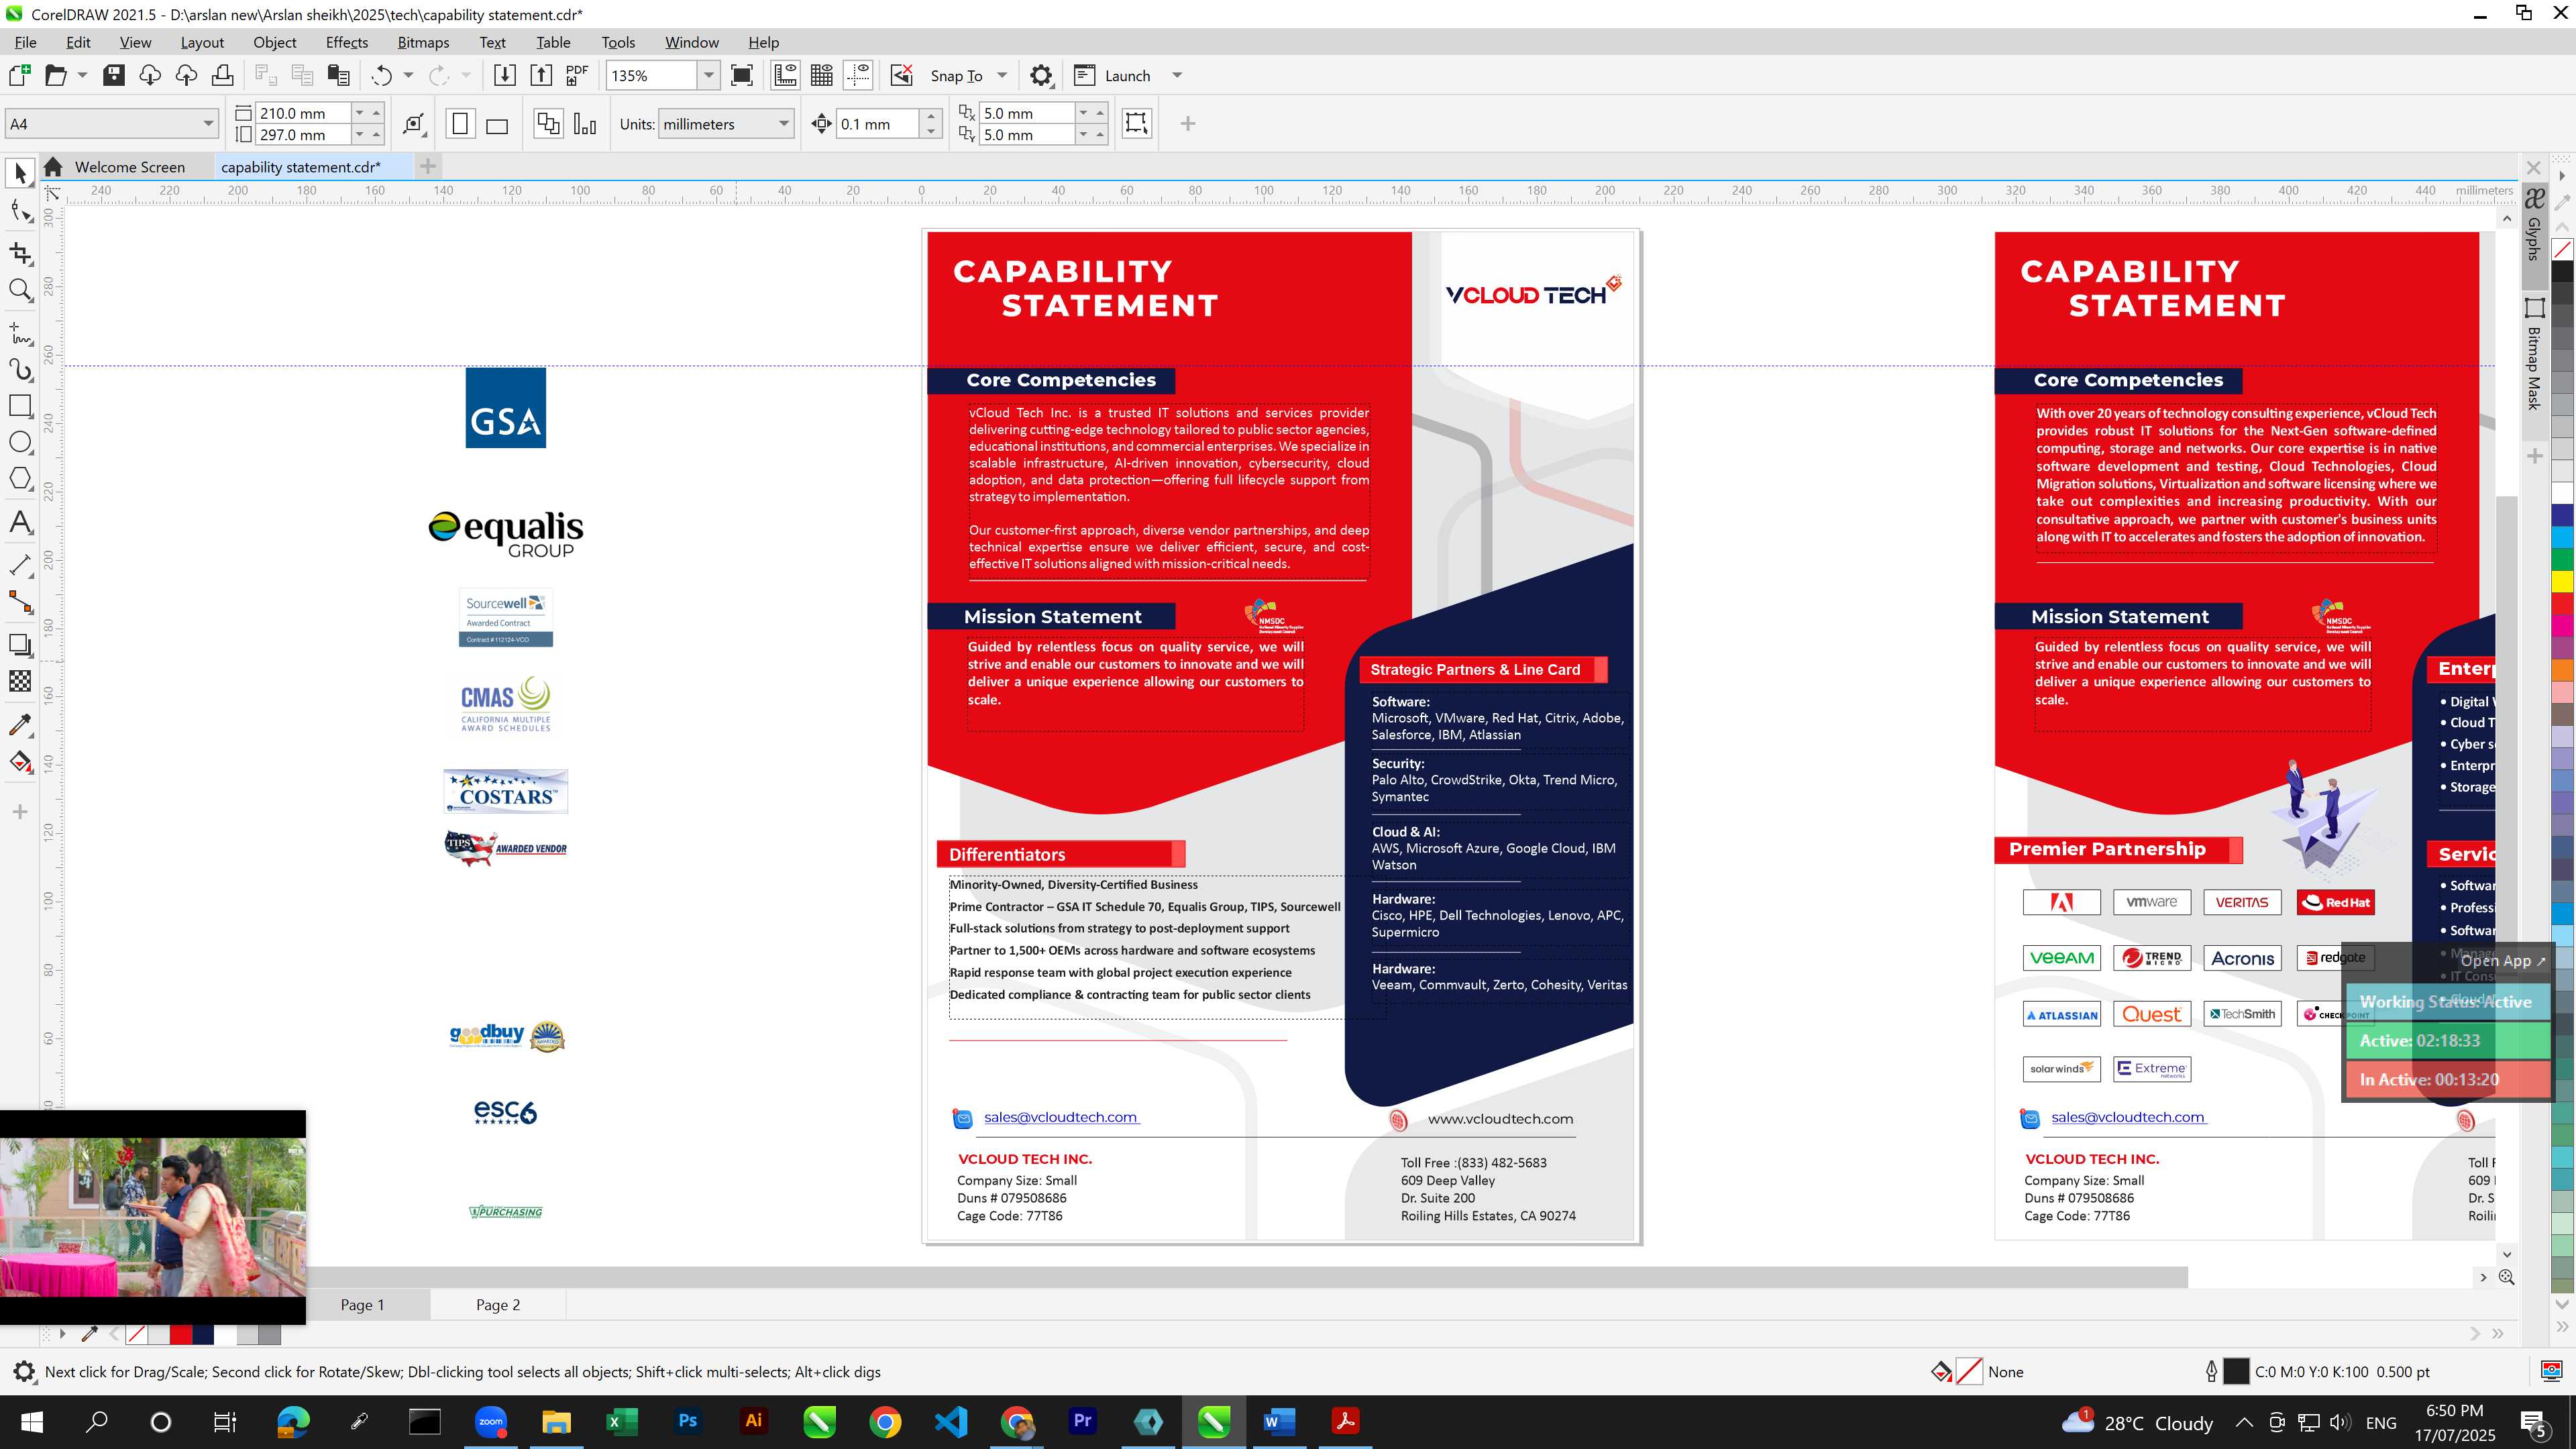2576x1449 pixels.
Task: Select the Drop Shadow tool
Action: [x=20, y=645]
